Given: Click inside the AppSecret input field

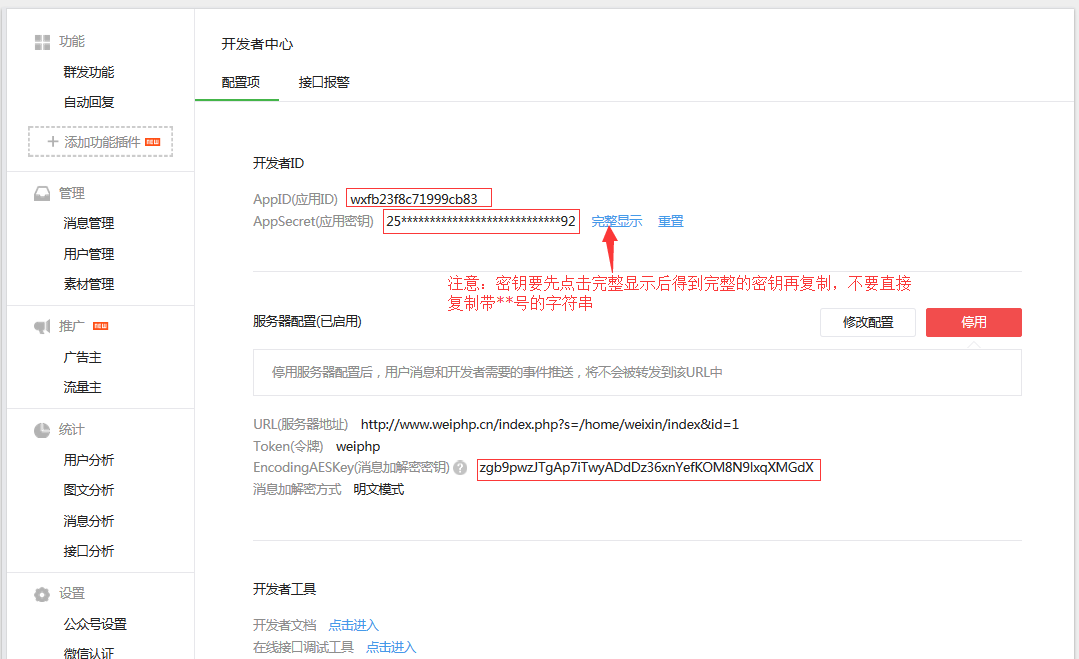Looking at the screenshot, I should point(480,221).
